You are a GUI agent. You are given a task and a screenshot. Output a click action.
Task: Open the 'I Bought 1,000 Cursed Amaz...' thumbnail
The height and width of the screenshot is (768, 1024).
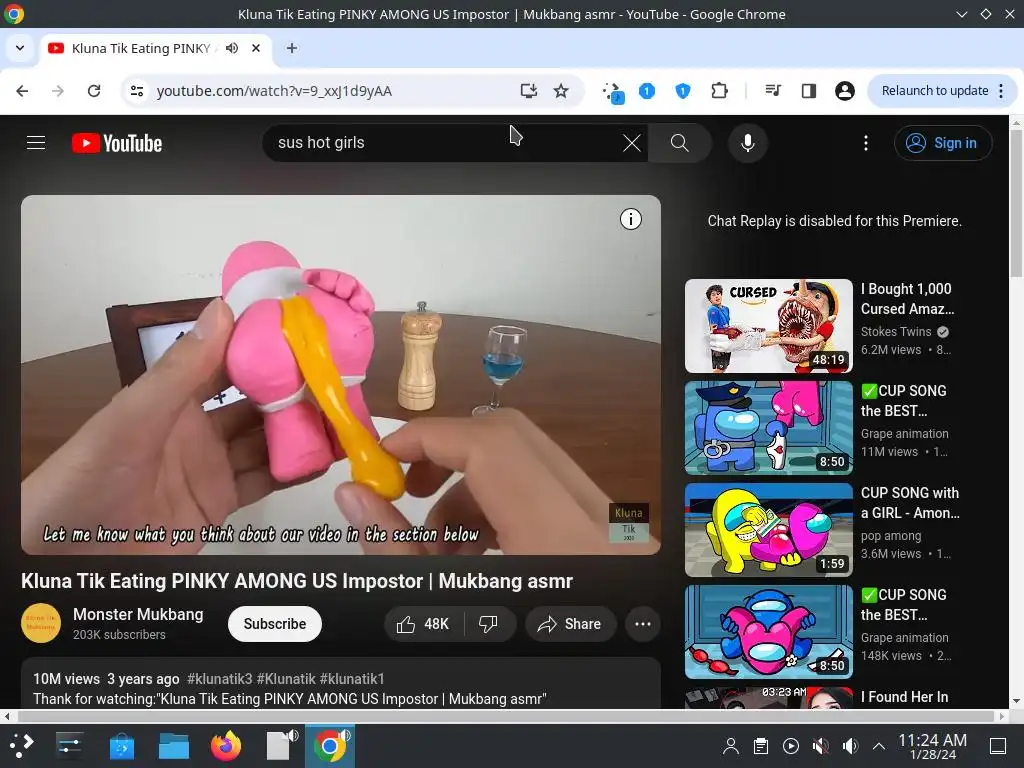pyautogui.click(x=769, y=326)
